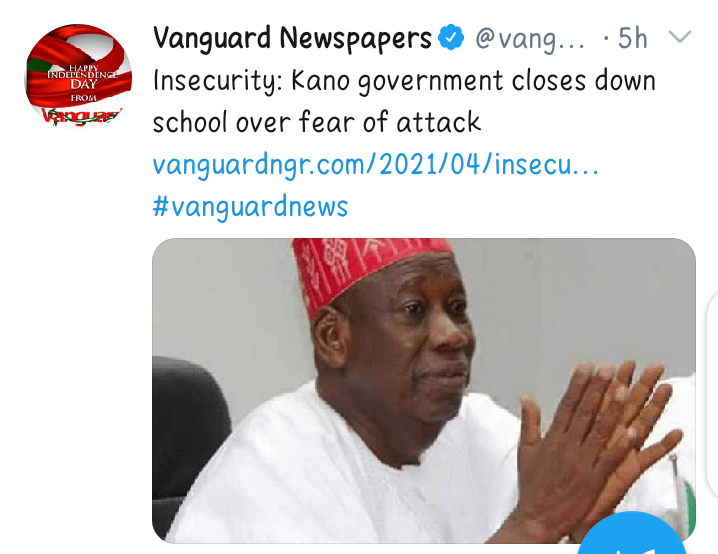The image size is (718, 554).
Task: Click the 'school over fear of attack' line
Action: click(x=317, y=122)
